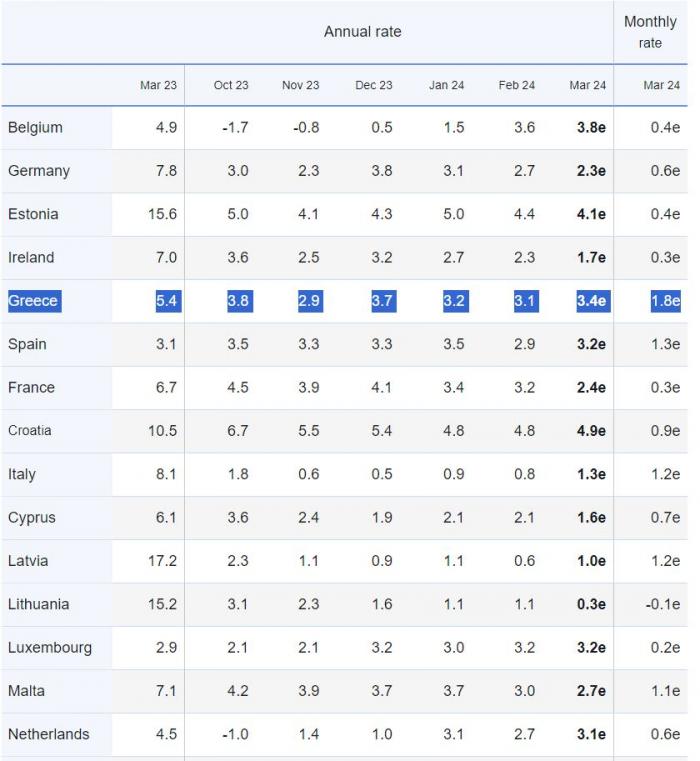Click the Belgium row label
700x761 pixels.
pos(35,128)
